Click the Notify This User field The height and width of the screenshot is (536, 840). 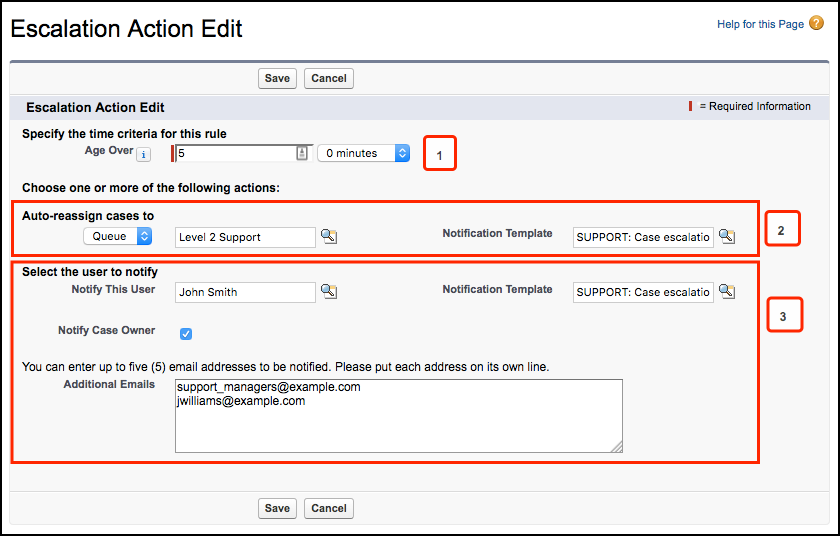[245, 292]
